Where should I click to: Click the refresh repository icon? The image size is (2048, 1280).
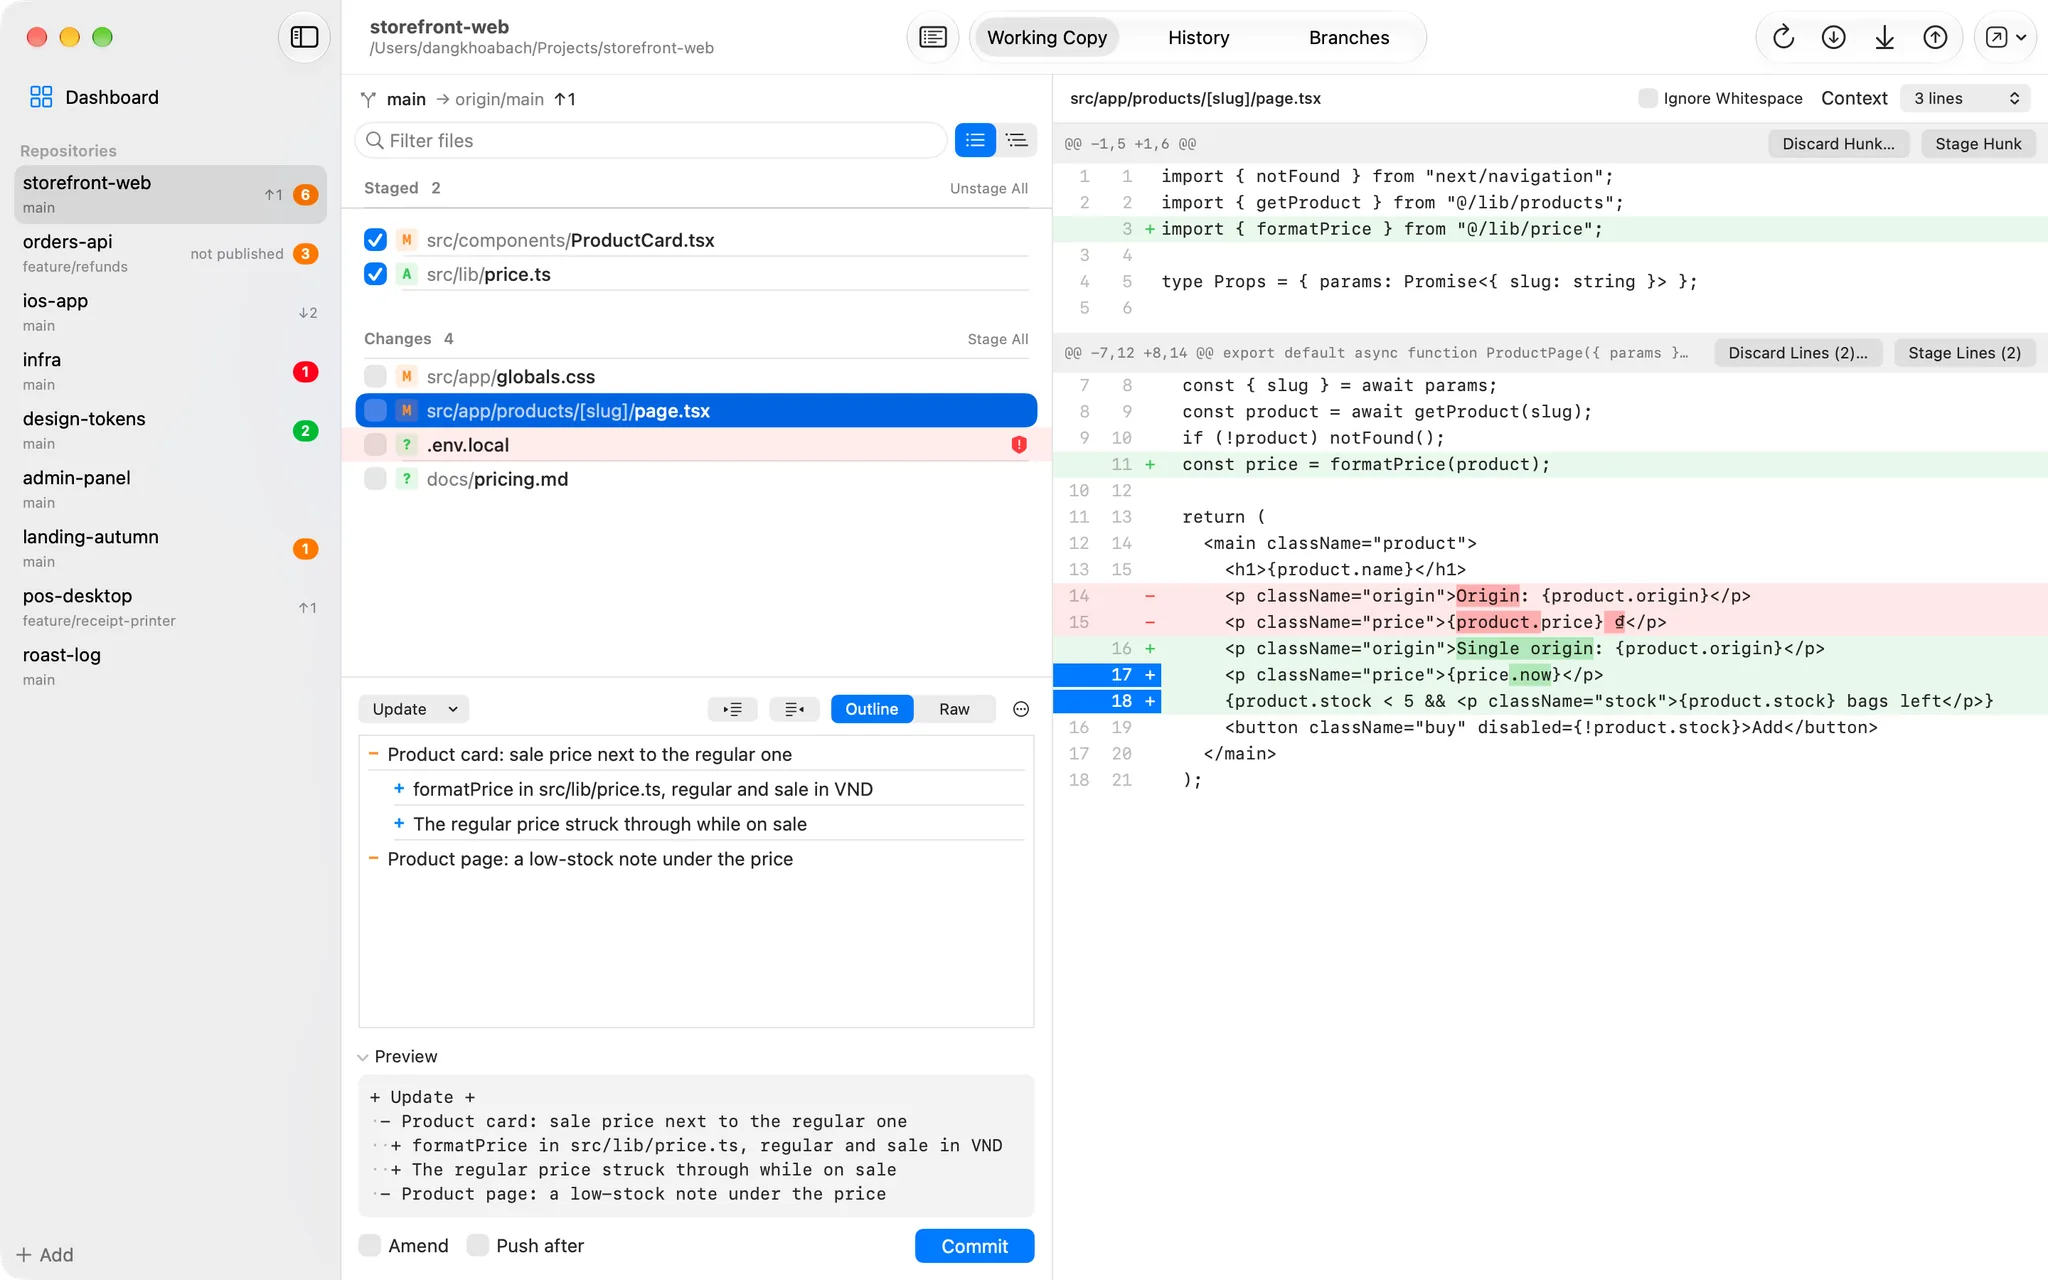(1783, 37)
